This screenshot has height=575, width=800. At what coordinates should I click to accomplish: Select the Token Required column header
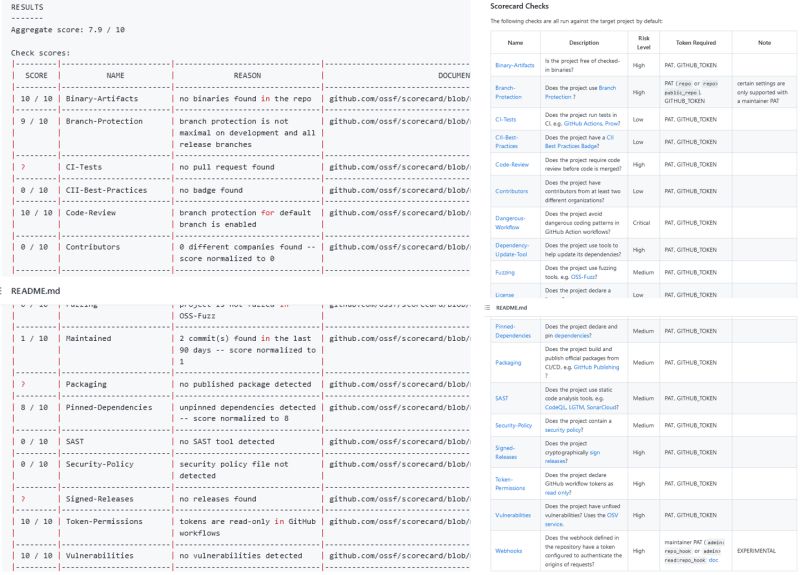pos(696,43)
